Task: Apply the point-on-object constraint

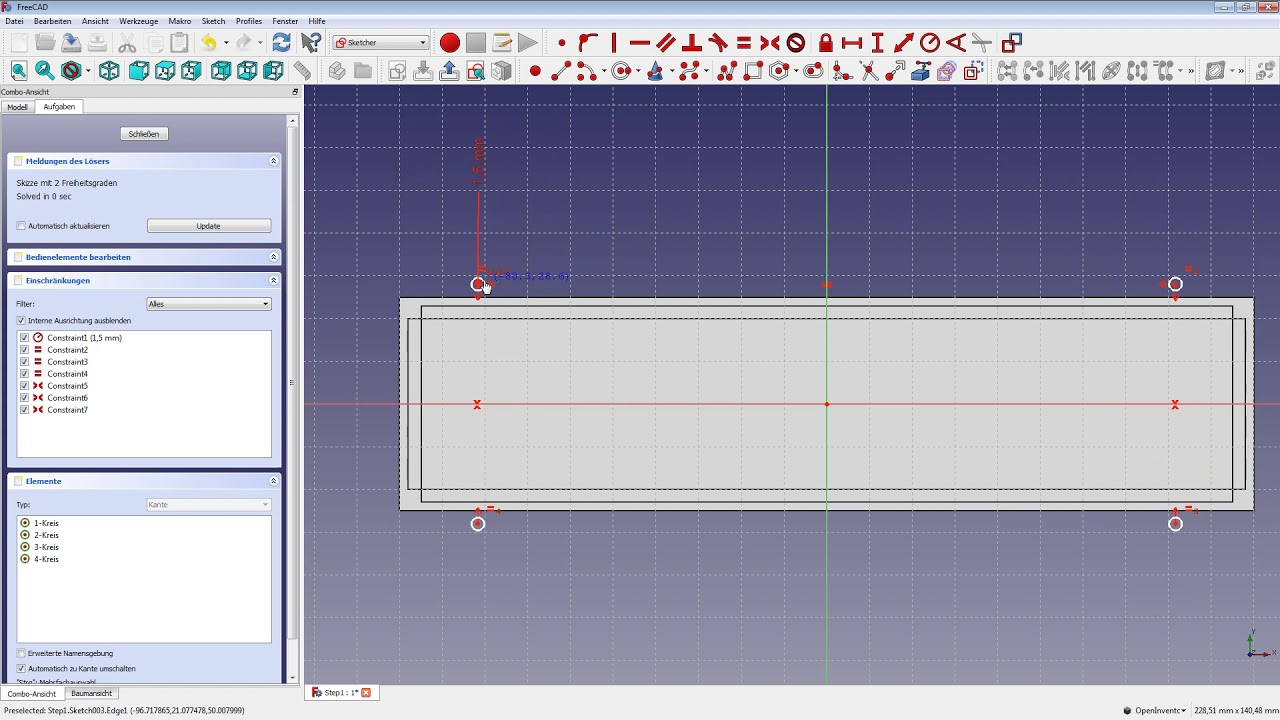Action: click(588, 43)
